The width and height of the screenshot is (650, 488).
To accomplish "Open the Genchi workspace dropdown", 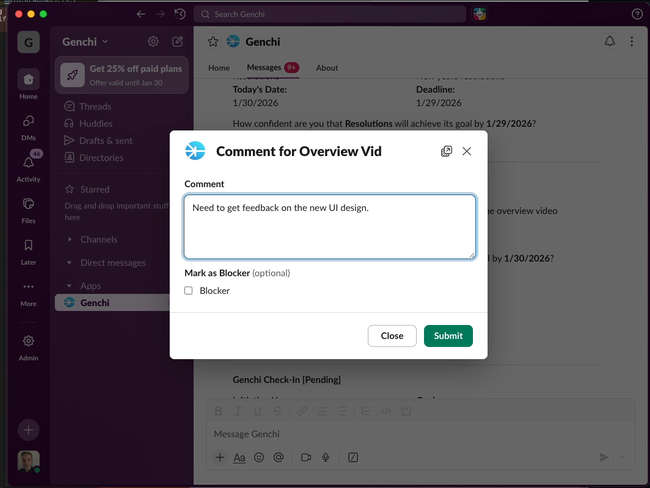I will [x=85, y=42].
